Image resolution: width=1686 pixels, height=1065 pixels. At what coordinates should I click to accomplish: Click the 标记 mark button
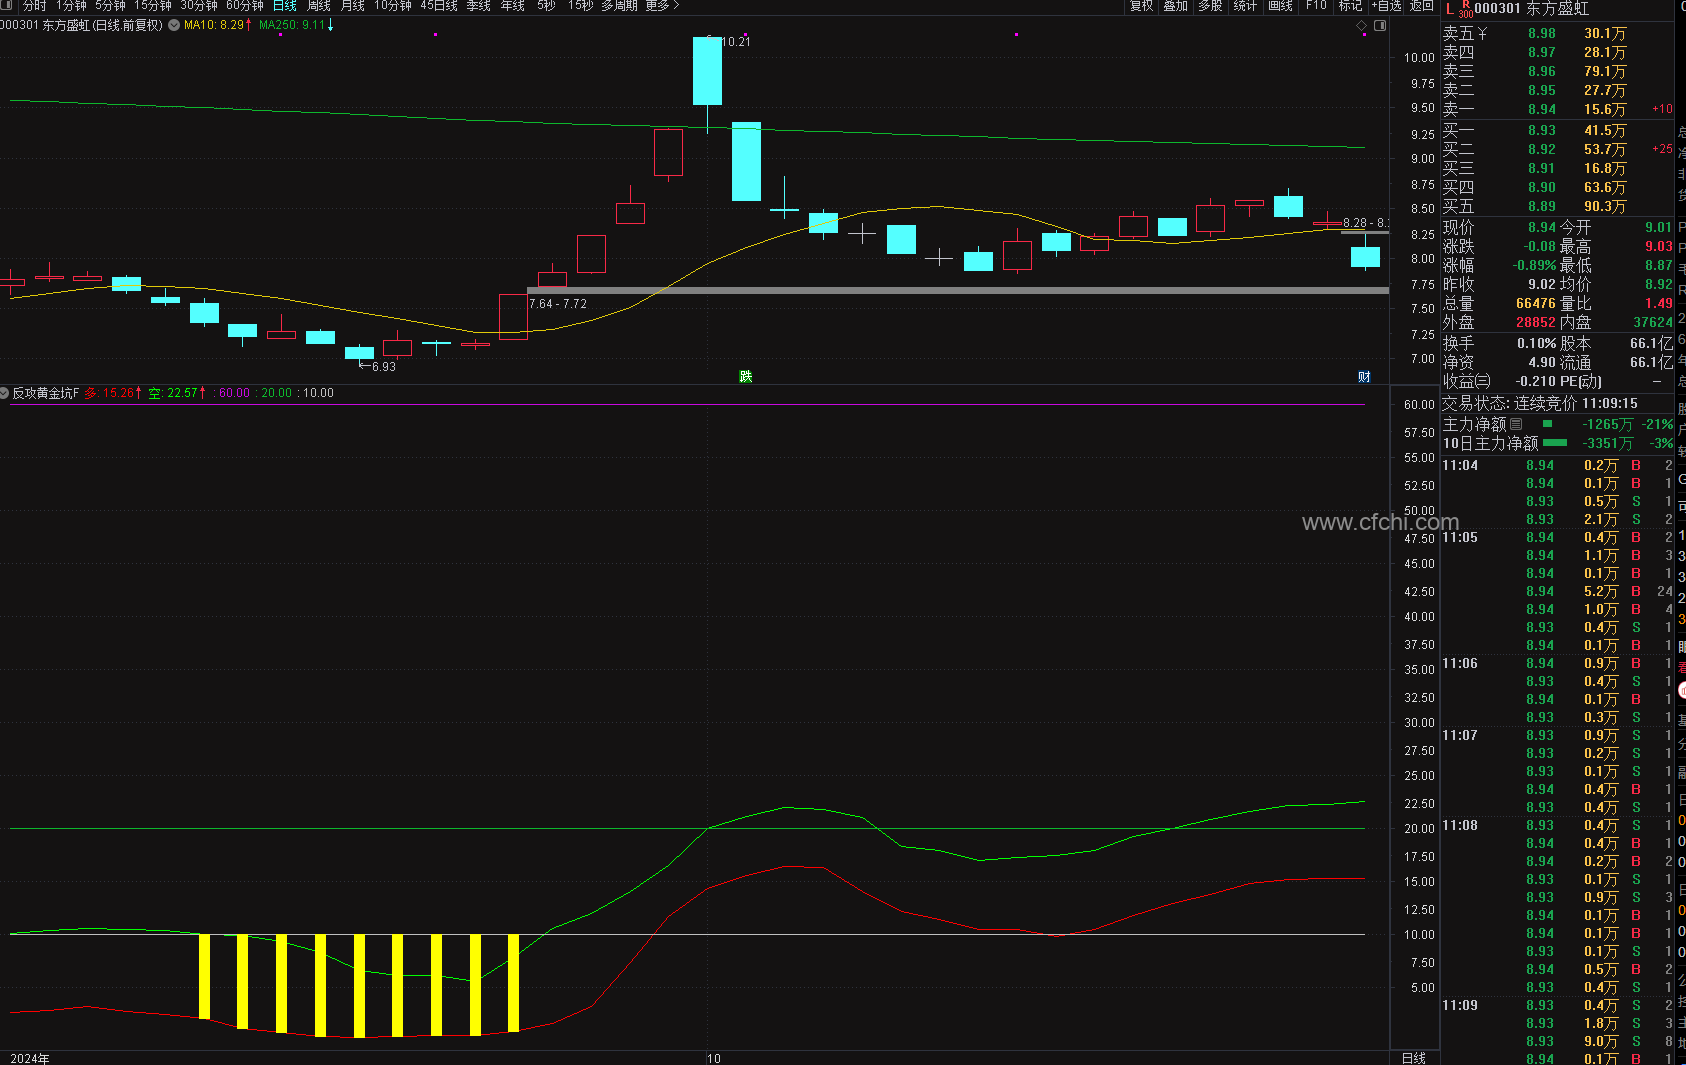pos(1350,6)
